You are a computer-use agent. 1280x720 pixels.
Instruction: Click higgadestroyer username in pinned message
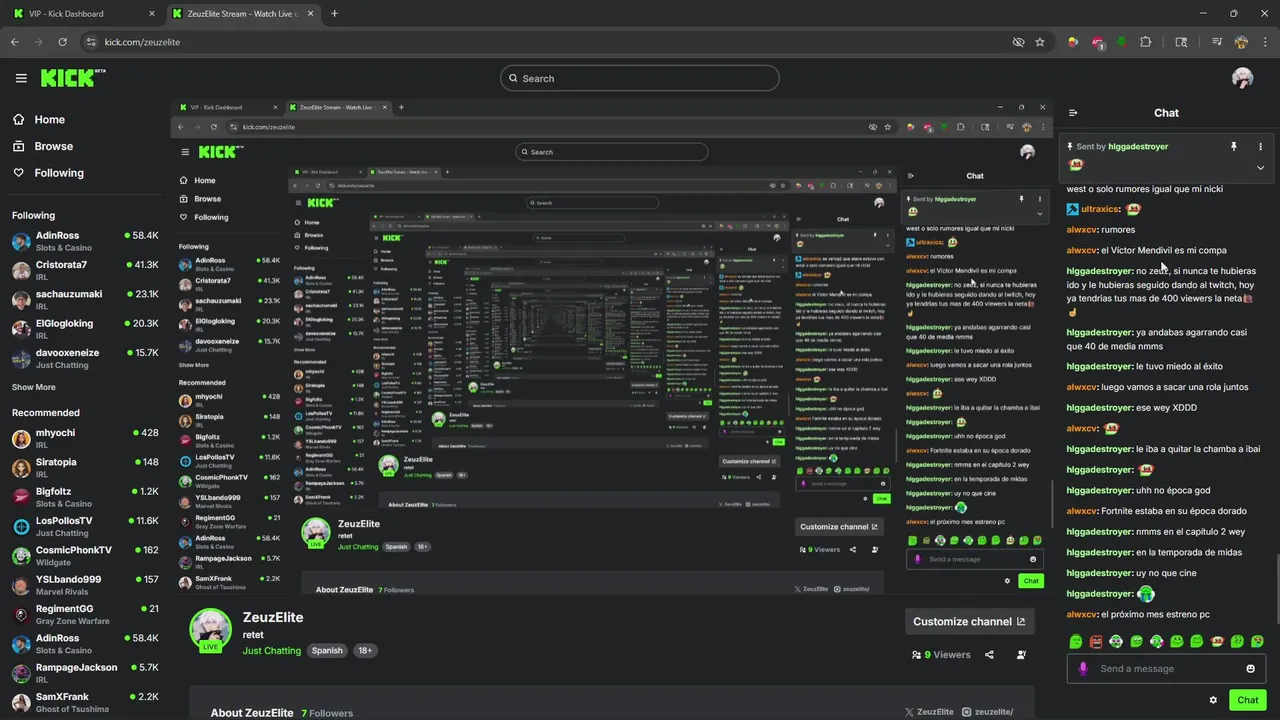point(1138,146)
